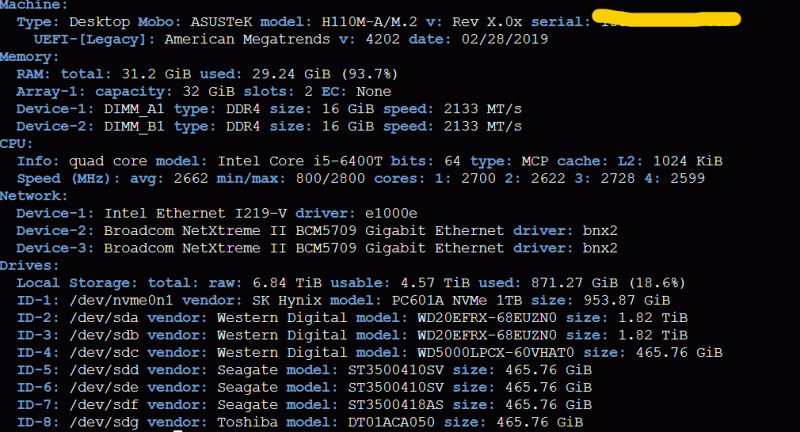
Task: Click the memory usage percent (93.7%)
Action: [369, 74]
